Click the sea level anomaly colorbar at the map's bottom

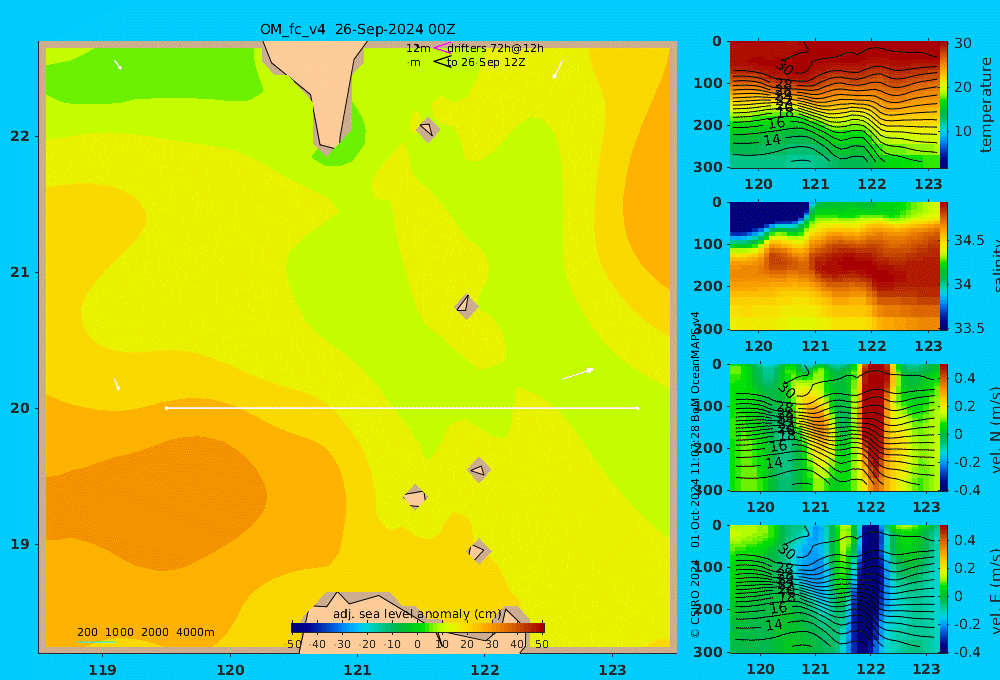(x=418, y=628)
